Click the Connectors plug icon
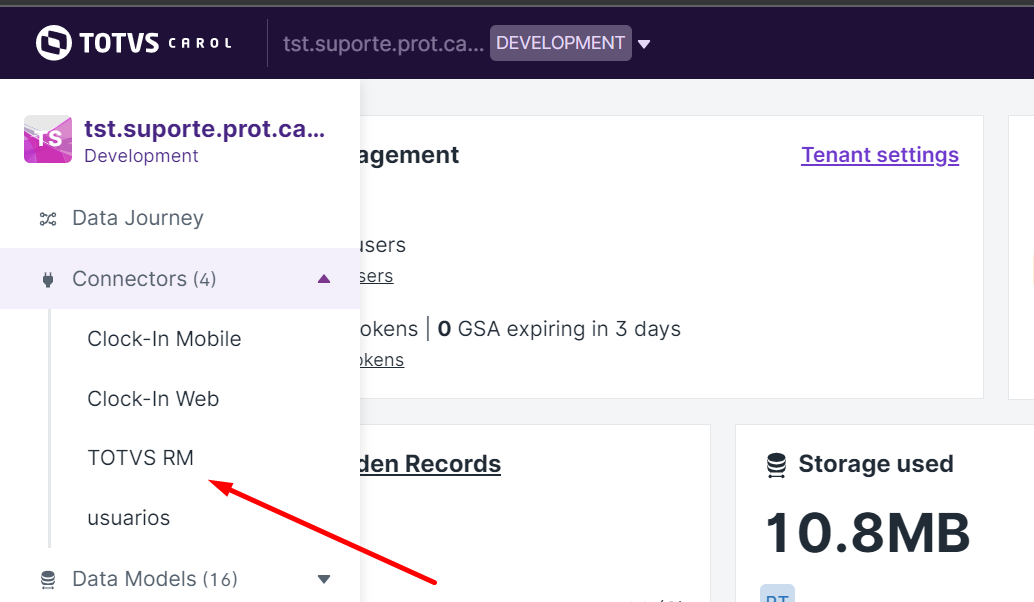 (x=46, y=279)
